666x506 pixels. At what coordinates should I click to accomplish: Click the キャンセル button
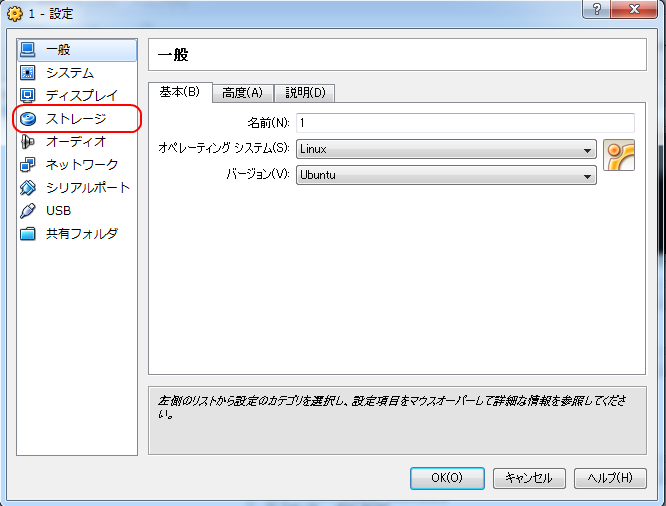(x=529, y=478)
